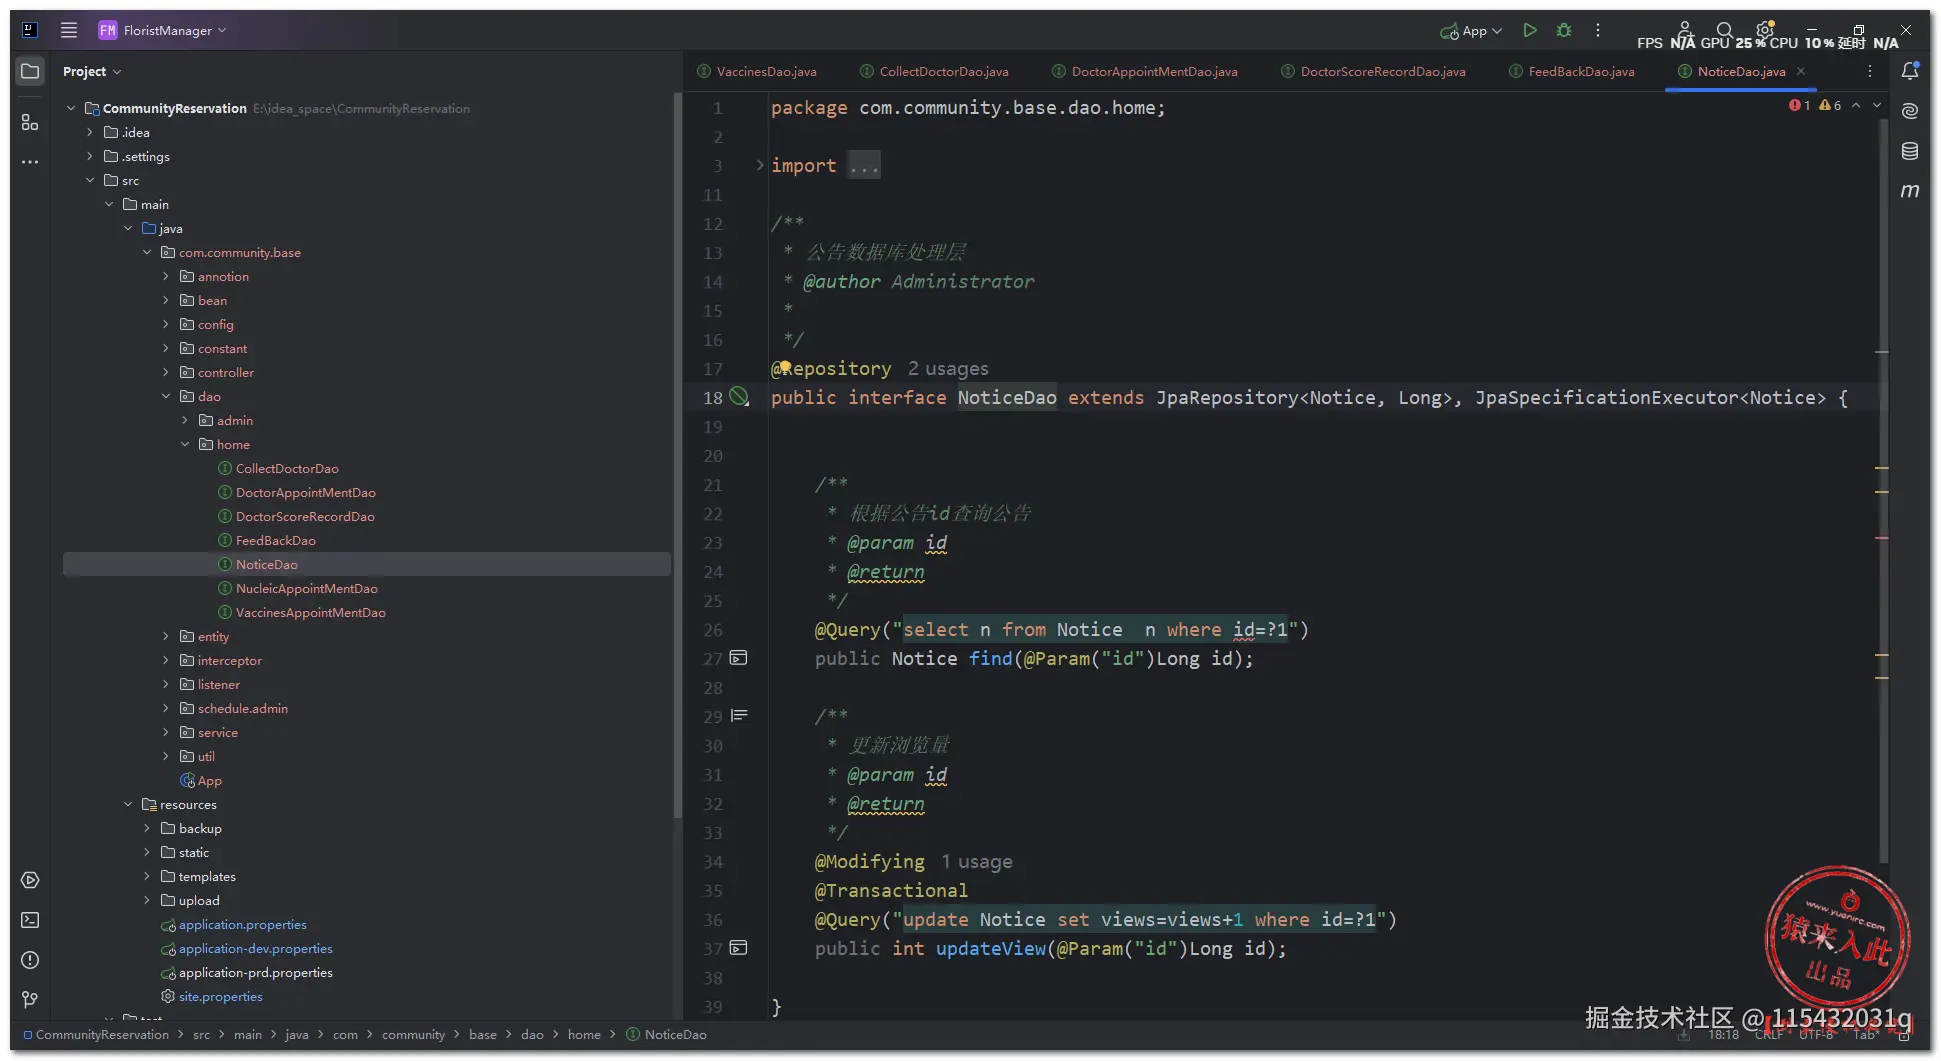Show the 2 usages of NoticeDao
The height and width of the screenshot is (1061, 1941).
click(948, 369)
